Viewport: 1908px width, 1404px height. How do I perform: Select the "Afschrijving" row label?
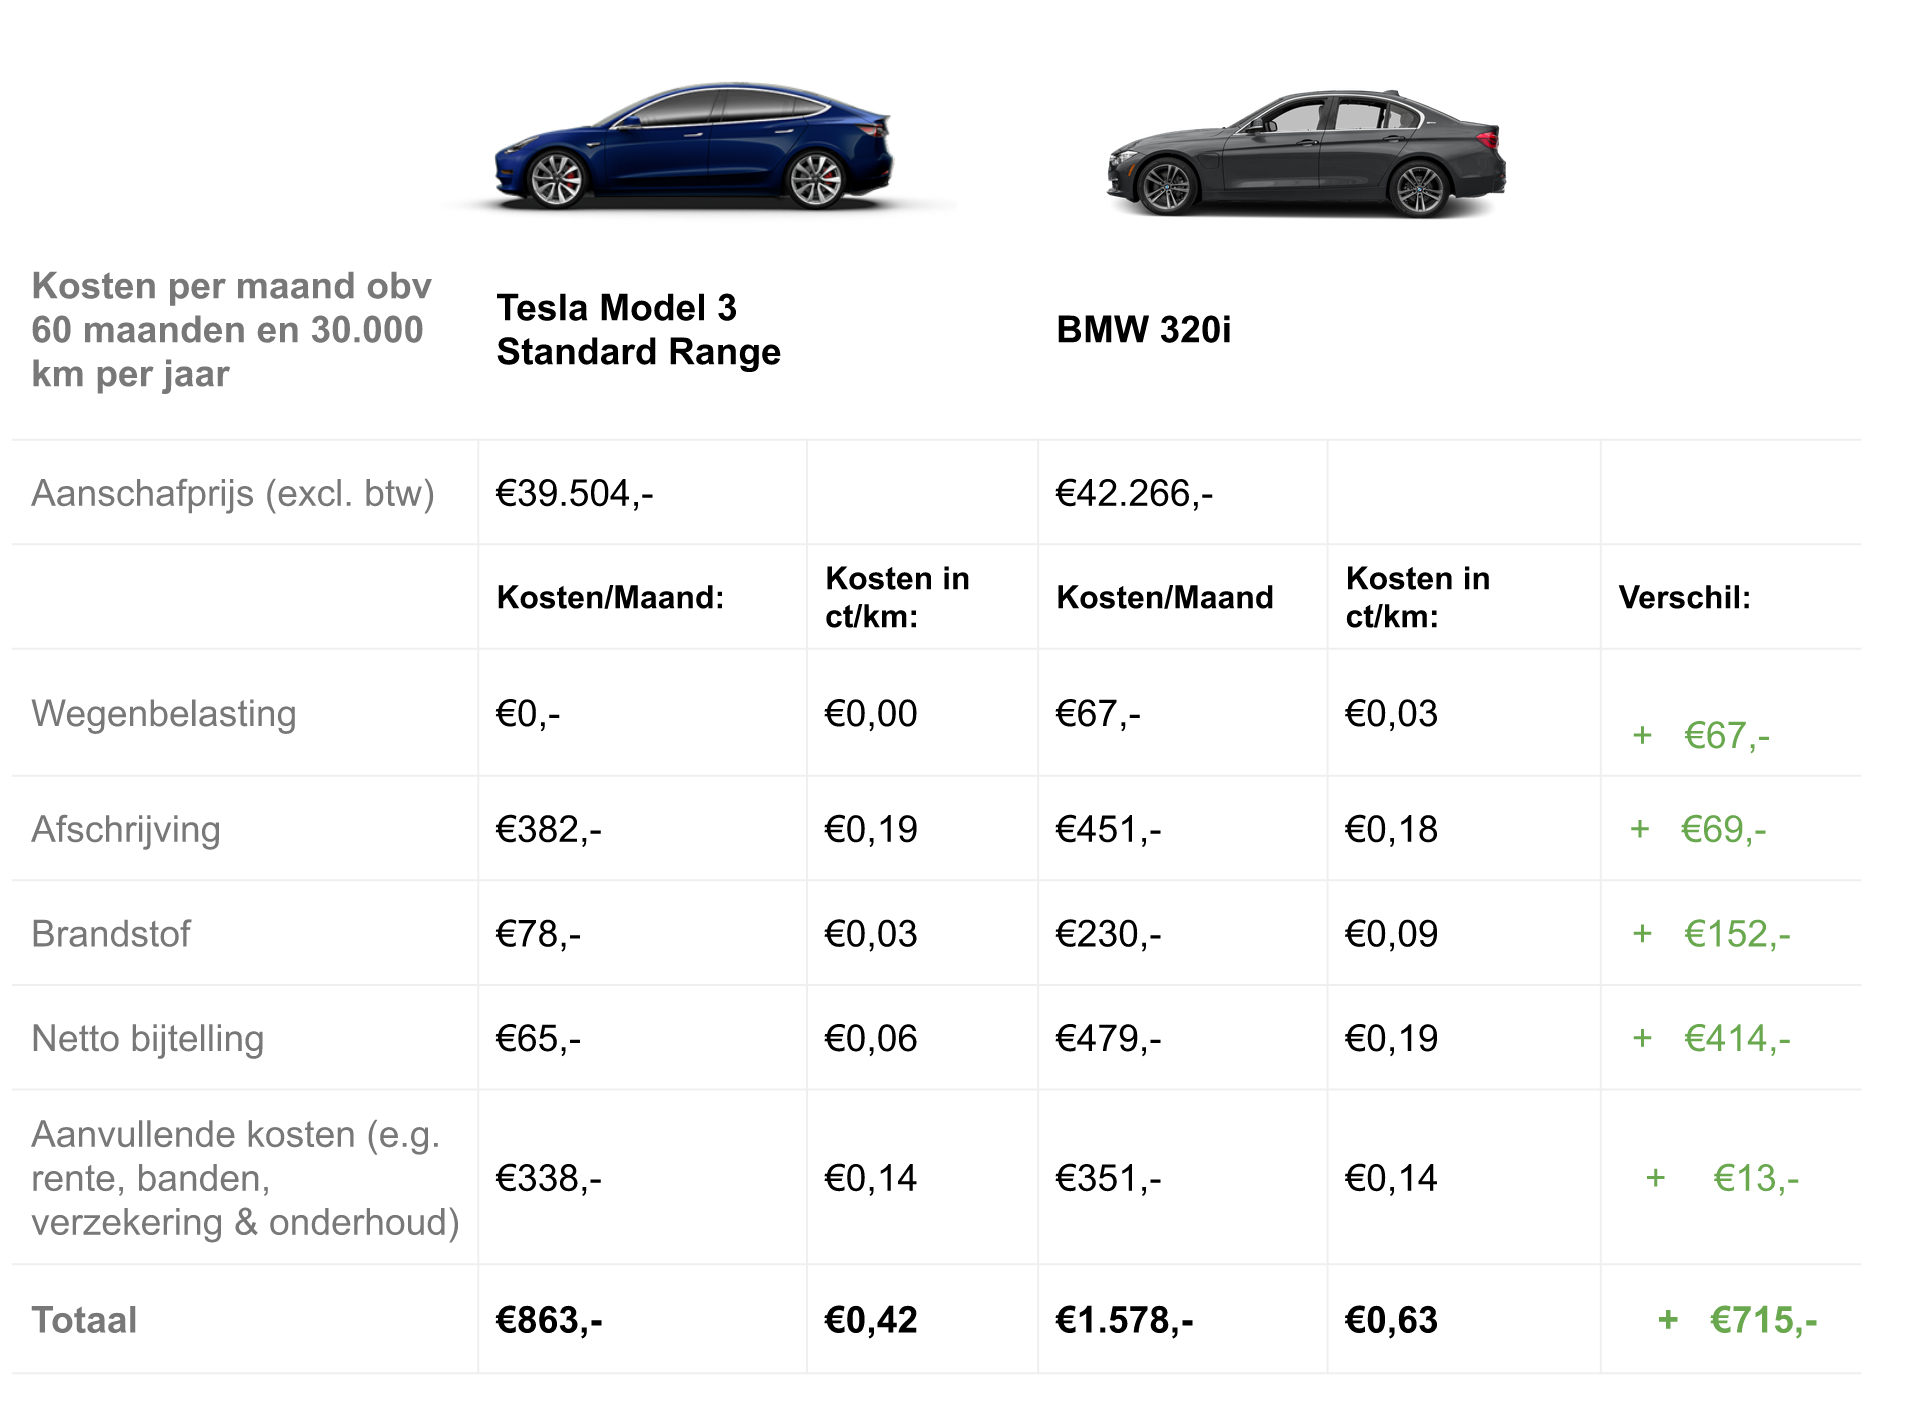(x=126, y=829)
